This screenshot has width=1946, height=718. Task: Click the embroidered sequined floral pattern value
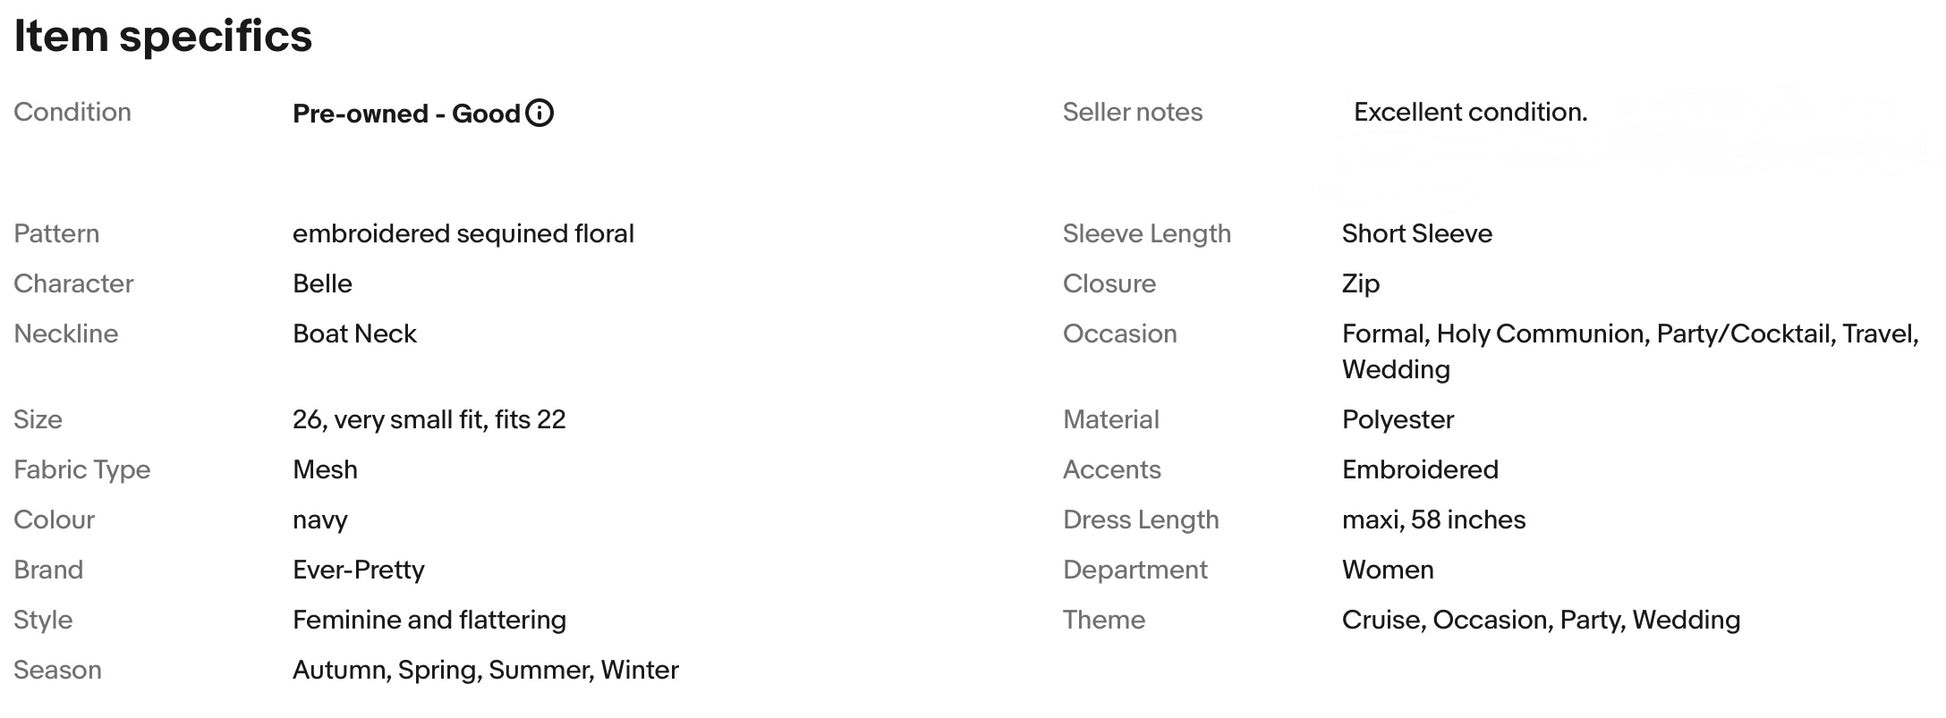[463, 234]
